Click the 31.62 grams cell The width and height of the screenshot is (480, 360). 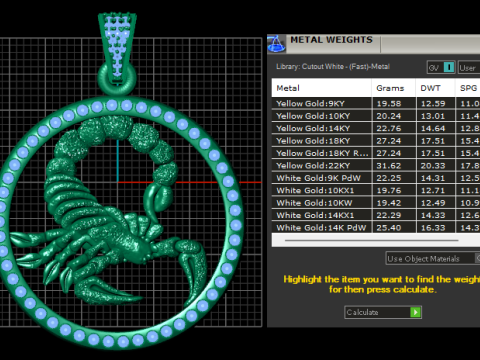coord(394,166)
